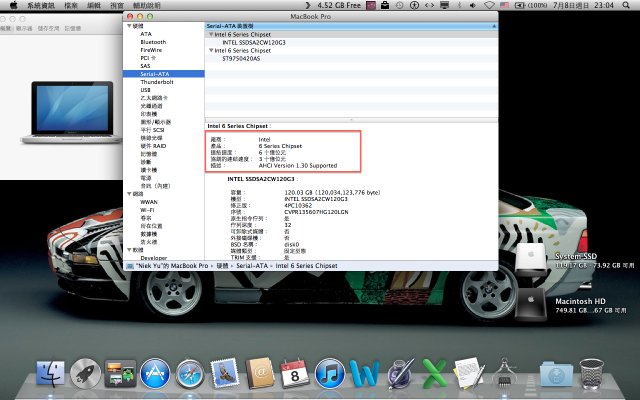This screenshot has width=640, height=400.
Task: Click 儲存空間 tab in background window
Action: point(48,28)
